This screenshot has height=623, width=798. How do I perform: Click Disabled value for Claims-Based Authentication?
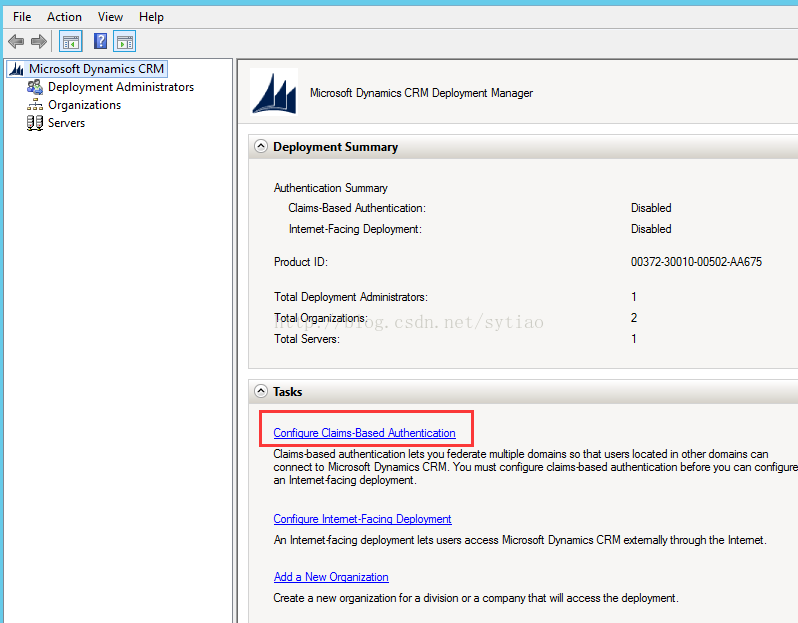tap(651, 208)
